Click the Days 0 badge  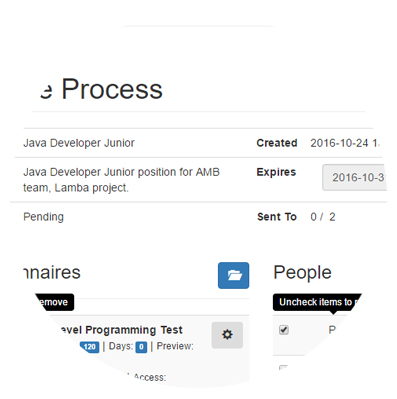tap(141, 347)
